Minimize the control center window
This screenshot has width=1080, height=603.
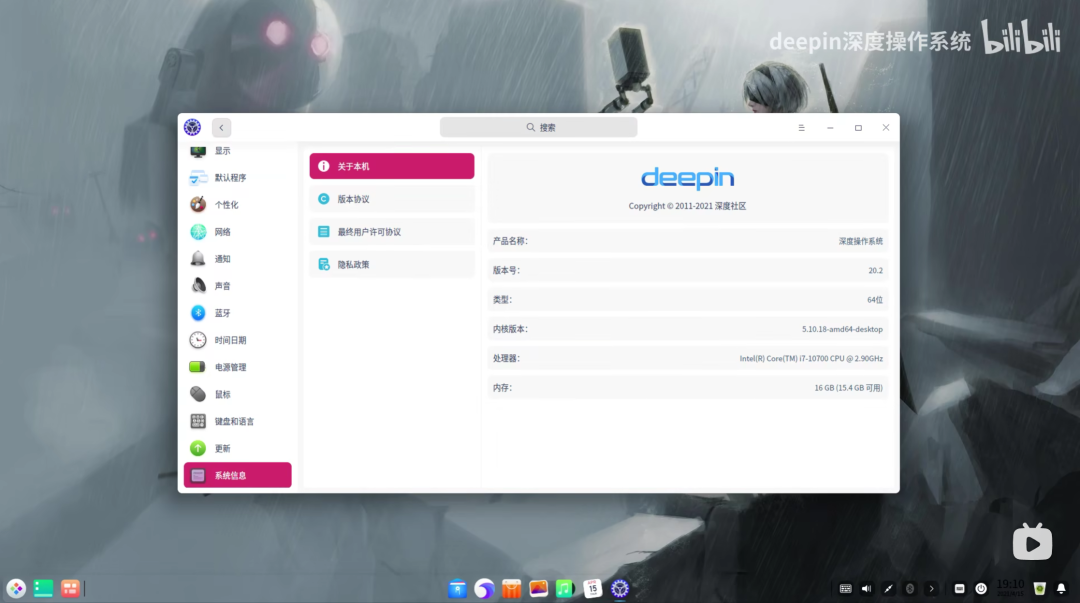pos(830,127)
